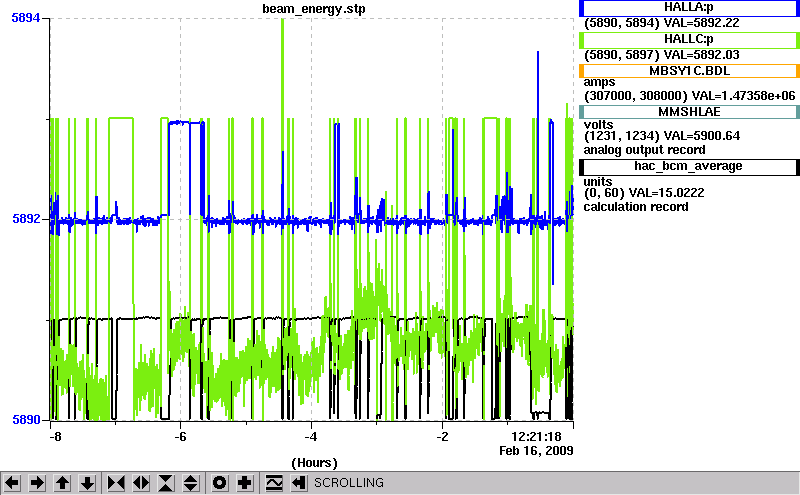Click the -4 hours x-axis label
This screenshot has width=800, height=495.
click(311, 437)
